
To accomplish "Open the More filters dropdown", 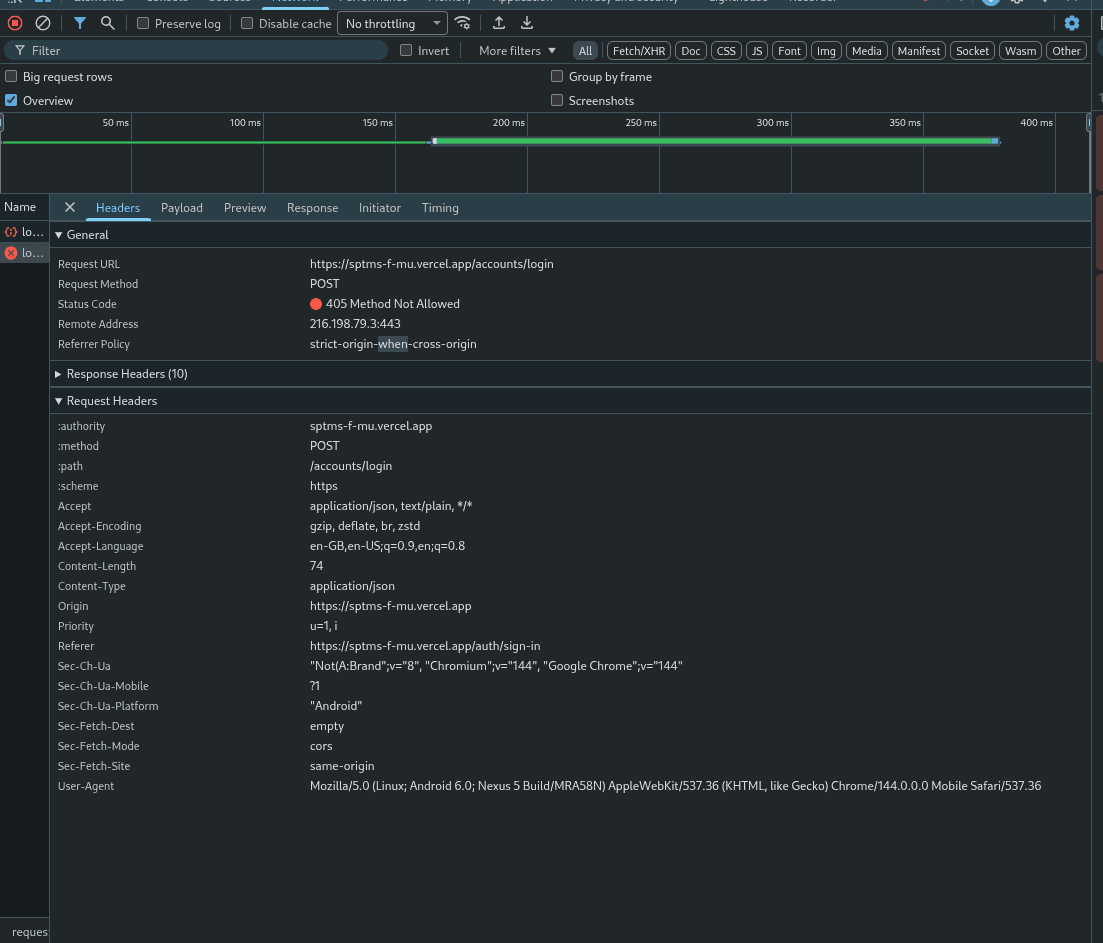I will click(517, 51).
